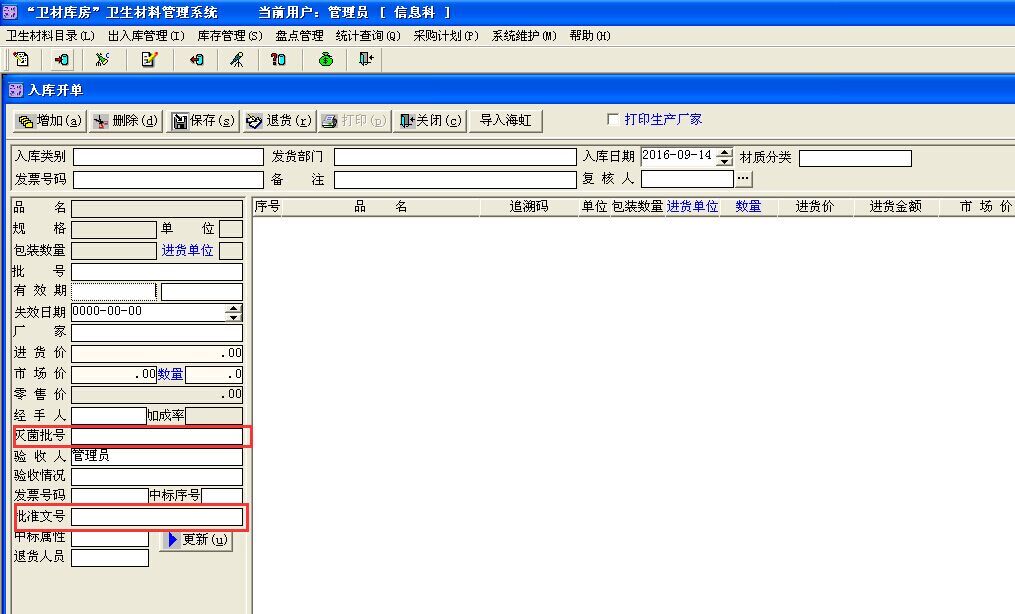The height and width of the screenshot is (614, 1015).
Task: Toggle the 打印生产厂家 checkbox
Action: click(612, 119)
